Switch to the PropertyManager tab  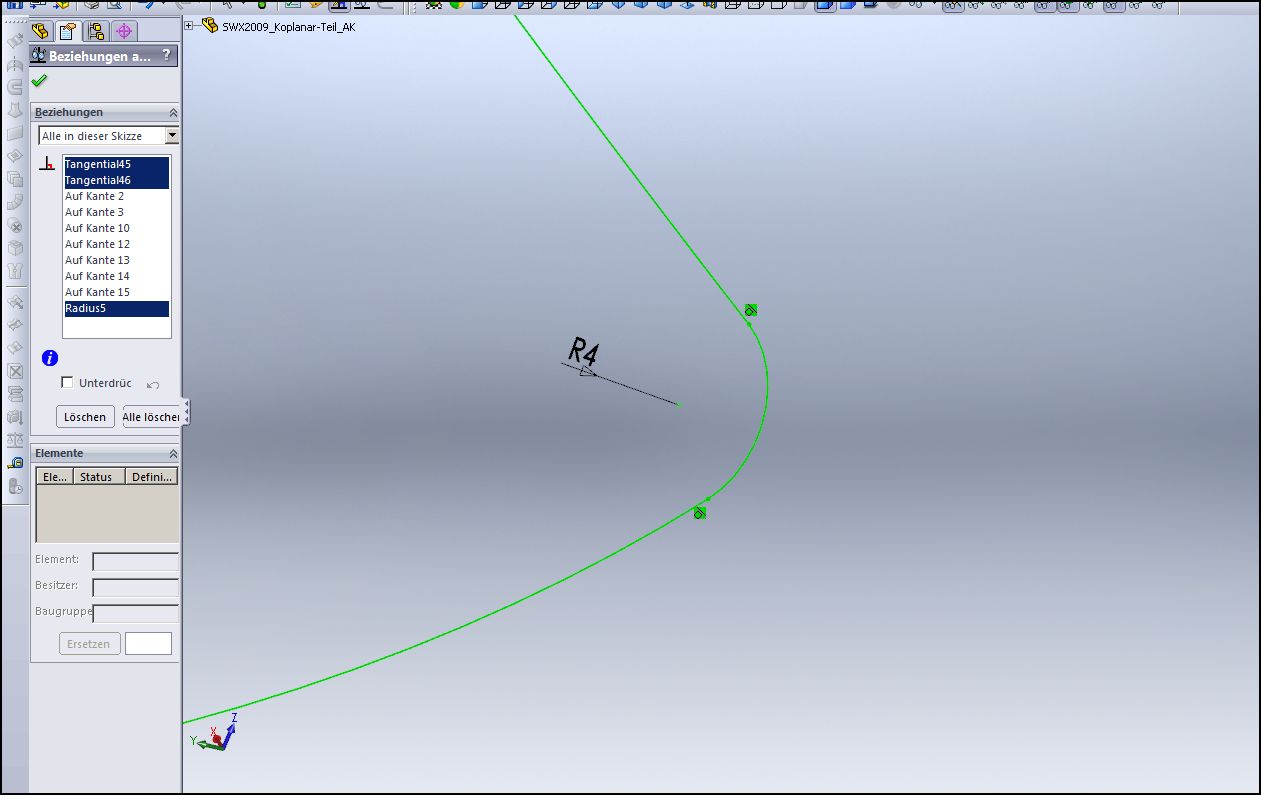point(68,31)
